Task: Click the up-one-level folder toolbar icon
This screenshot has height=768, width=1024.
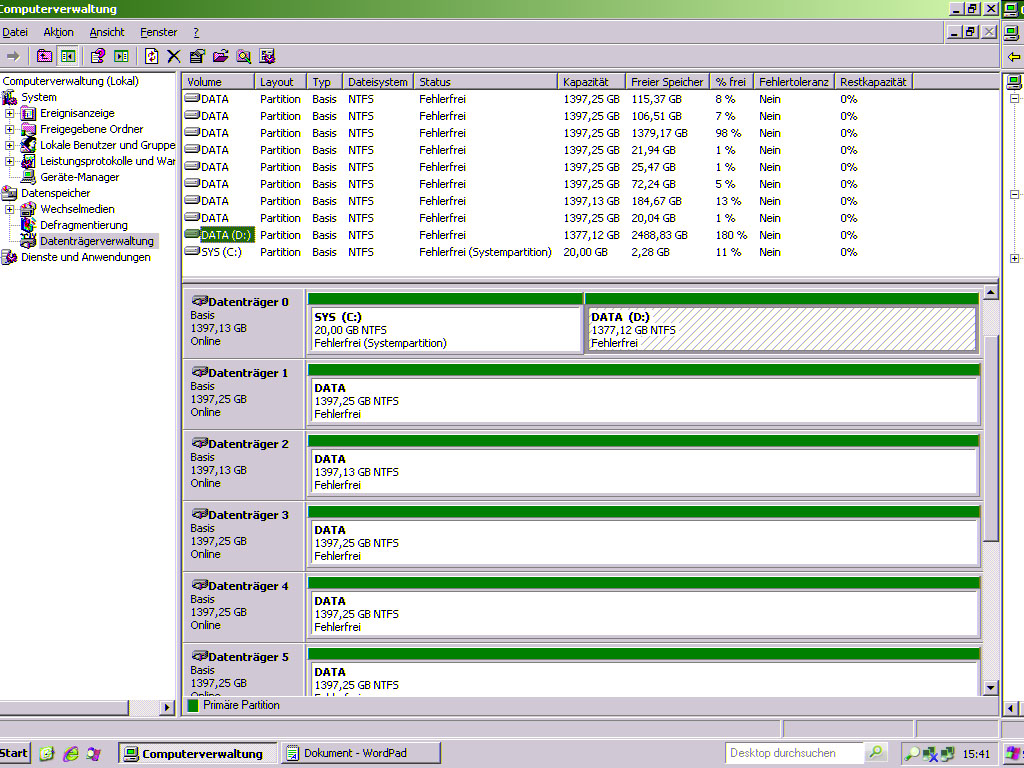Action: coord(44,56)
